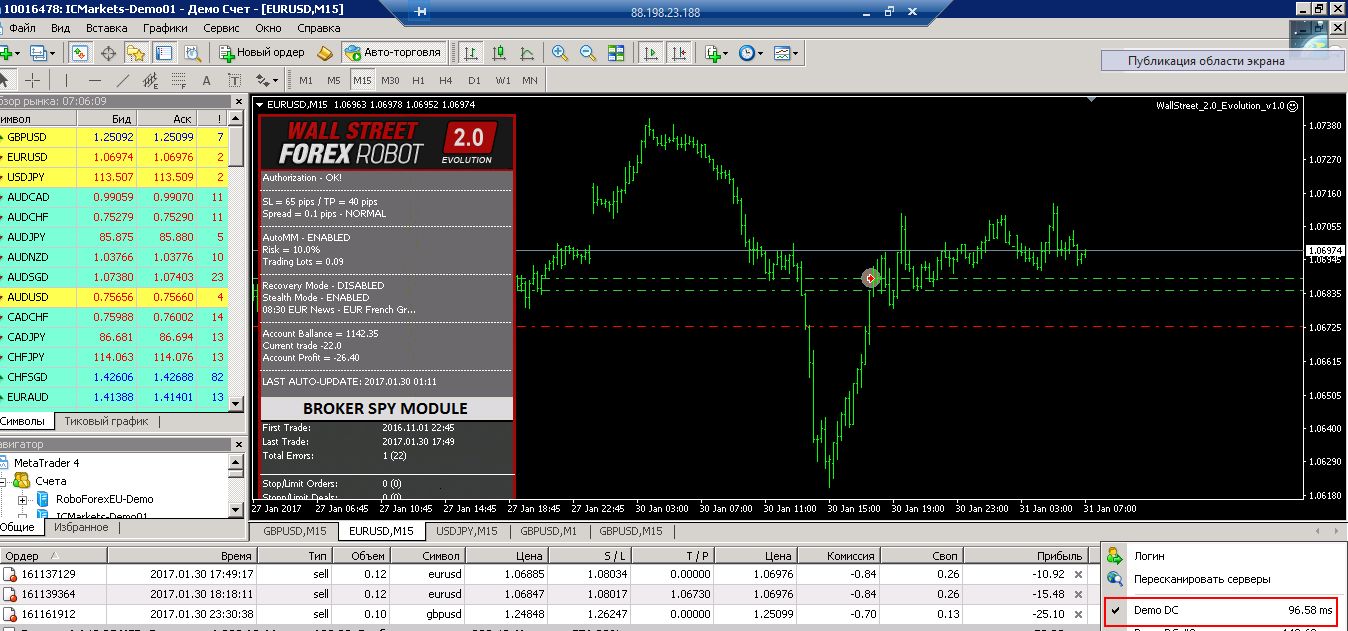Open the Файл menu

pyautogui.click(x=21, y=28)
